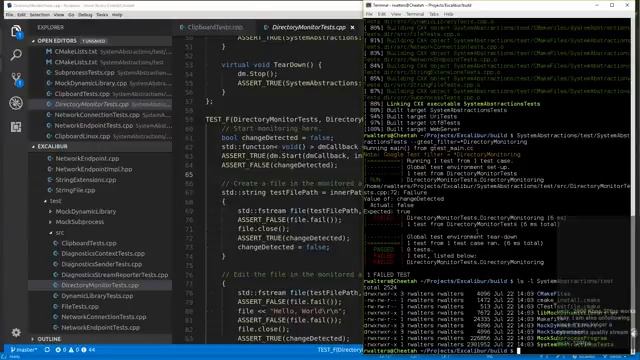640x360 pixels.
Task: Open the Edit menu in VS Code
Action: pos(21,15)
